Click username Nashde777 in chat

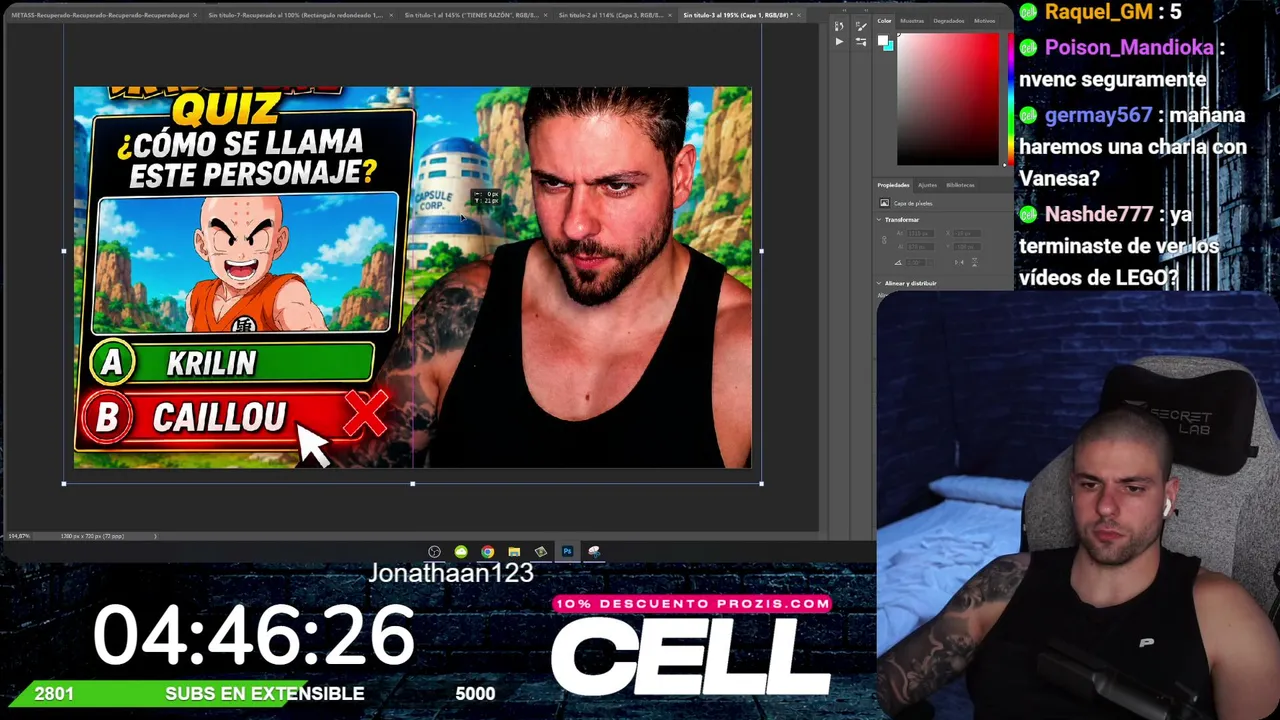[x=1098, y=215]
